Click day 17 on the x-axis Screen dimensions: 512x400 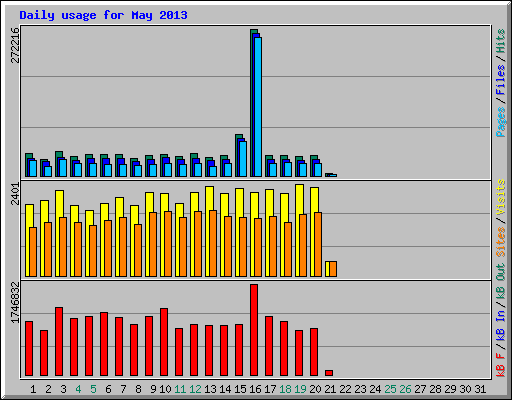[x=270, y=389]
